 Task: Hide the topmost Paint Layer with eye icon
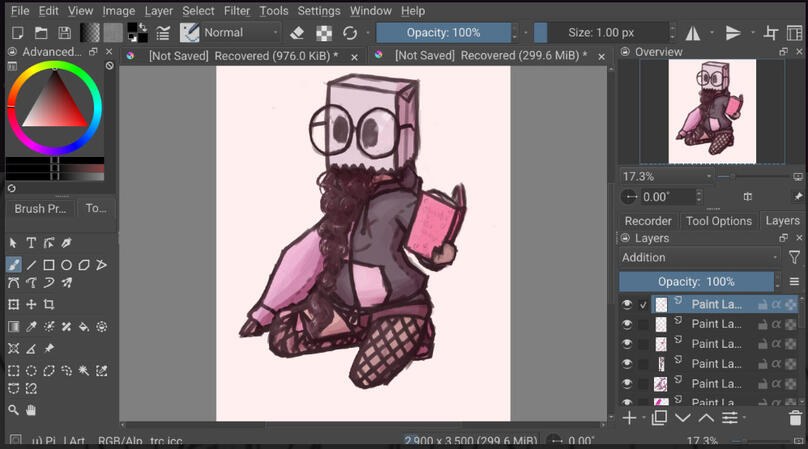627,304
